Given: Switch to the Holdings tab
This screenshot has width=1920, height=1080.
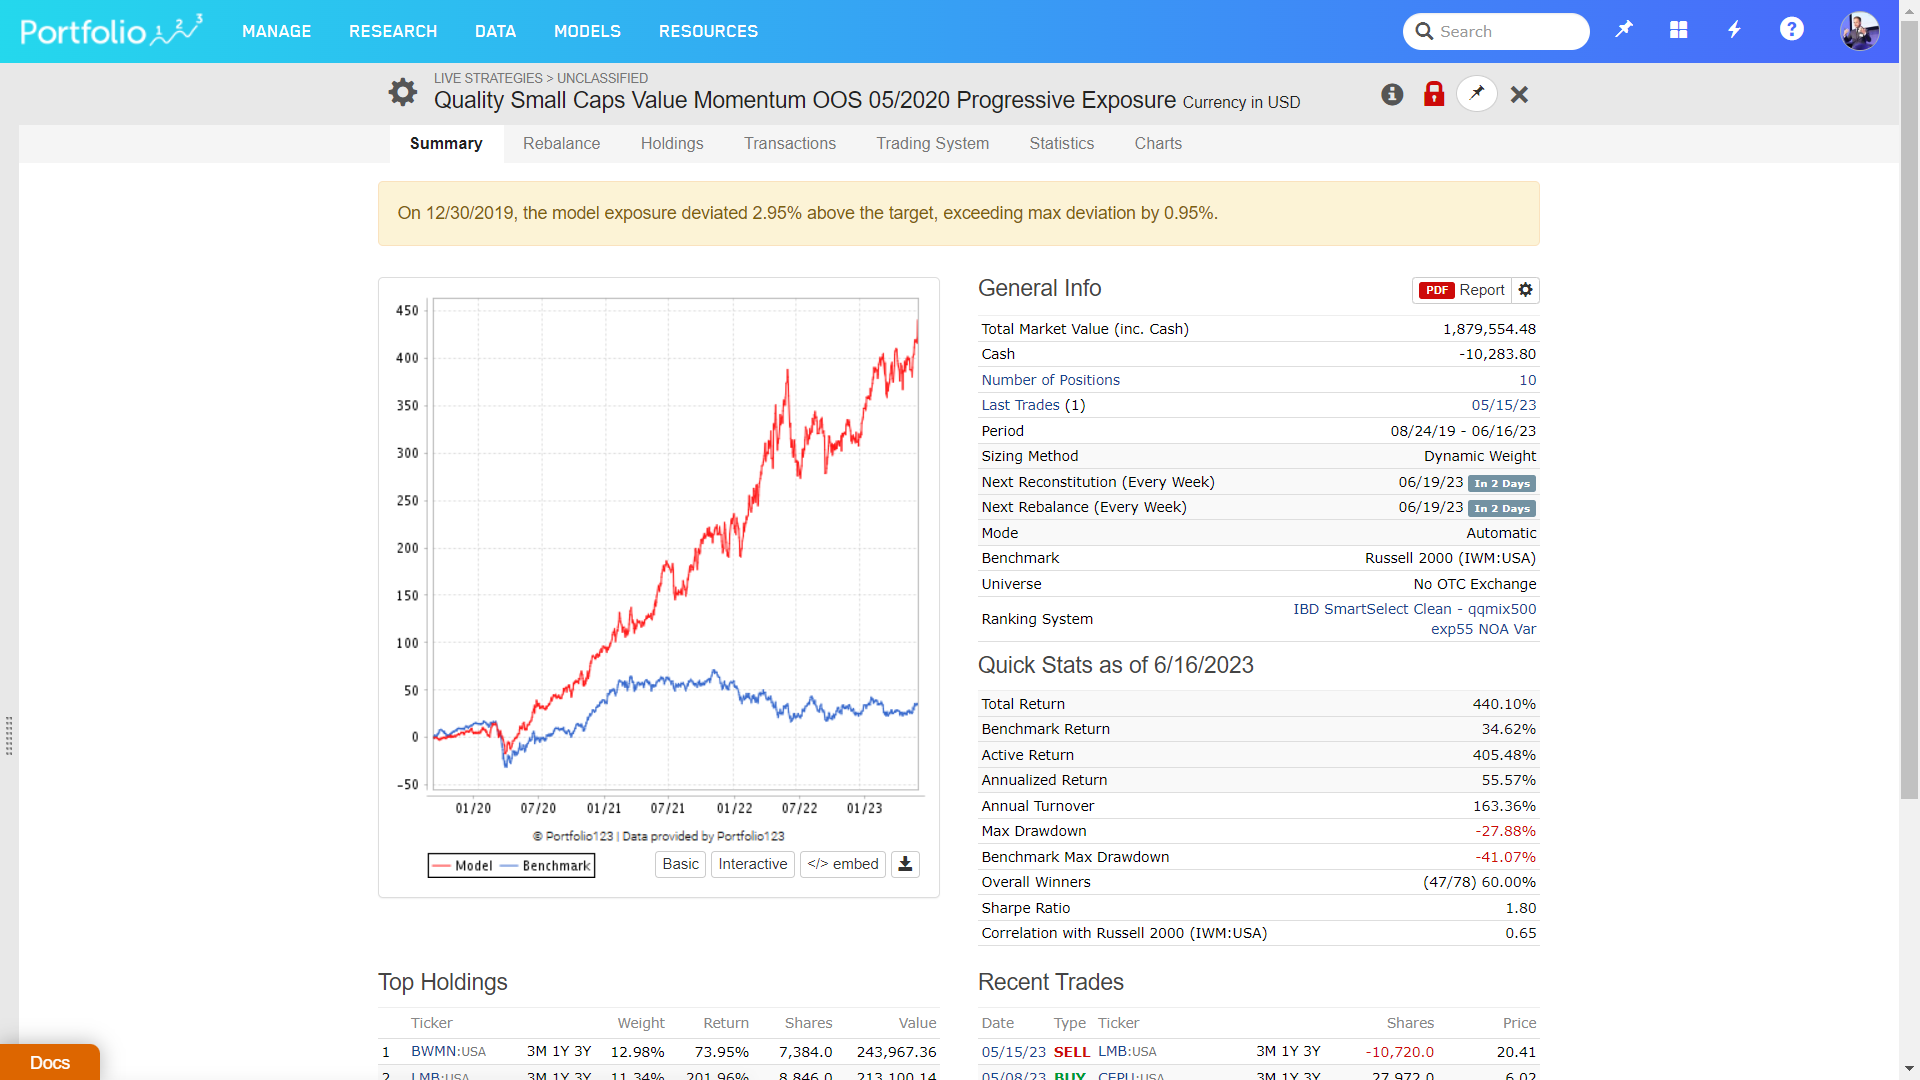Looking at the screenshot, I should click(x=672, y=143).
